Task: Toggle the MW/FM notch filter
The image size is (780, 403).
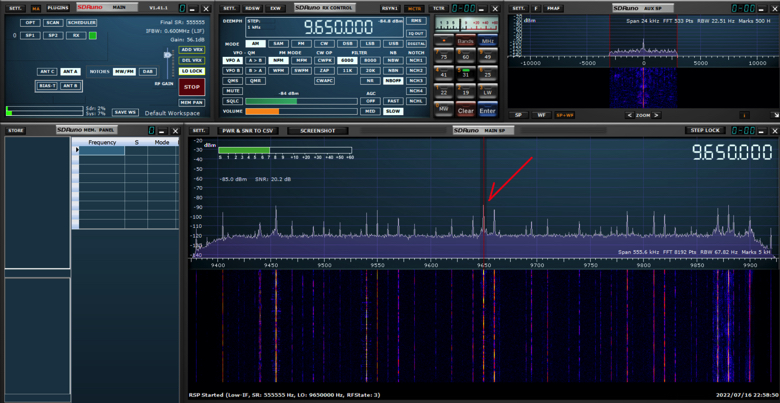Action: (x=124, y=72)
